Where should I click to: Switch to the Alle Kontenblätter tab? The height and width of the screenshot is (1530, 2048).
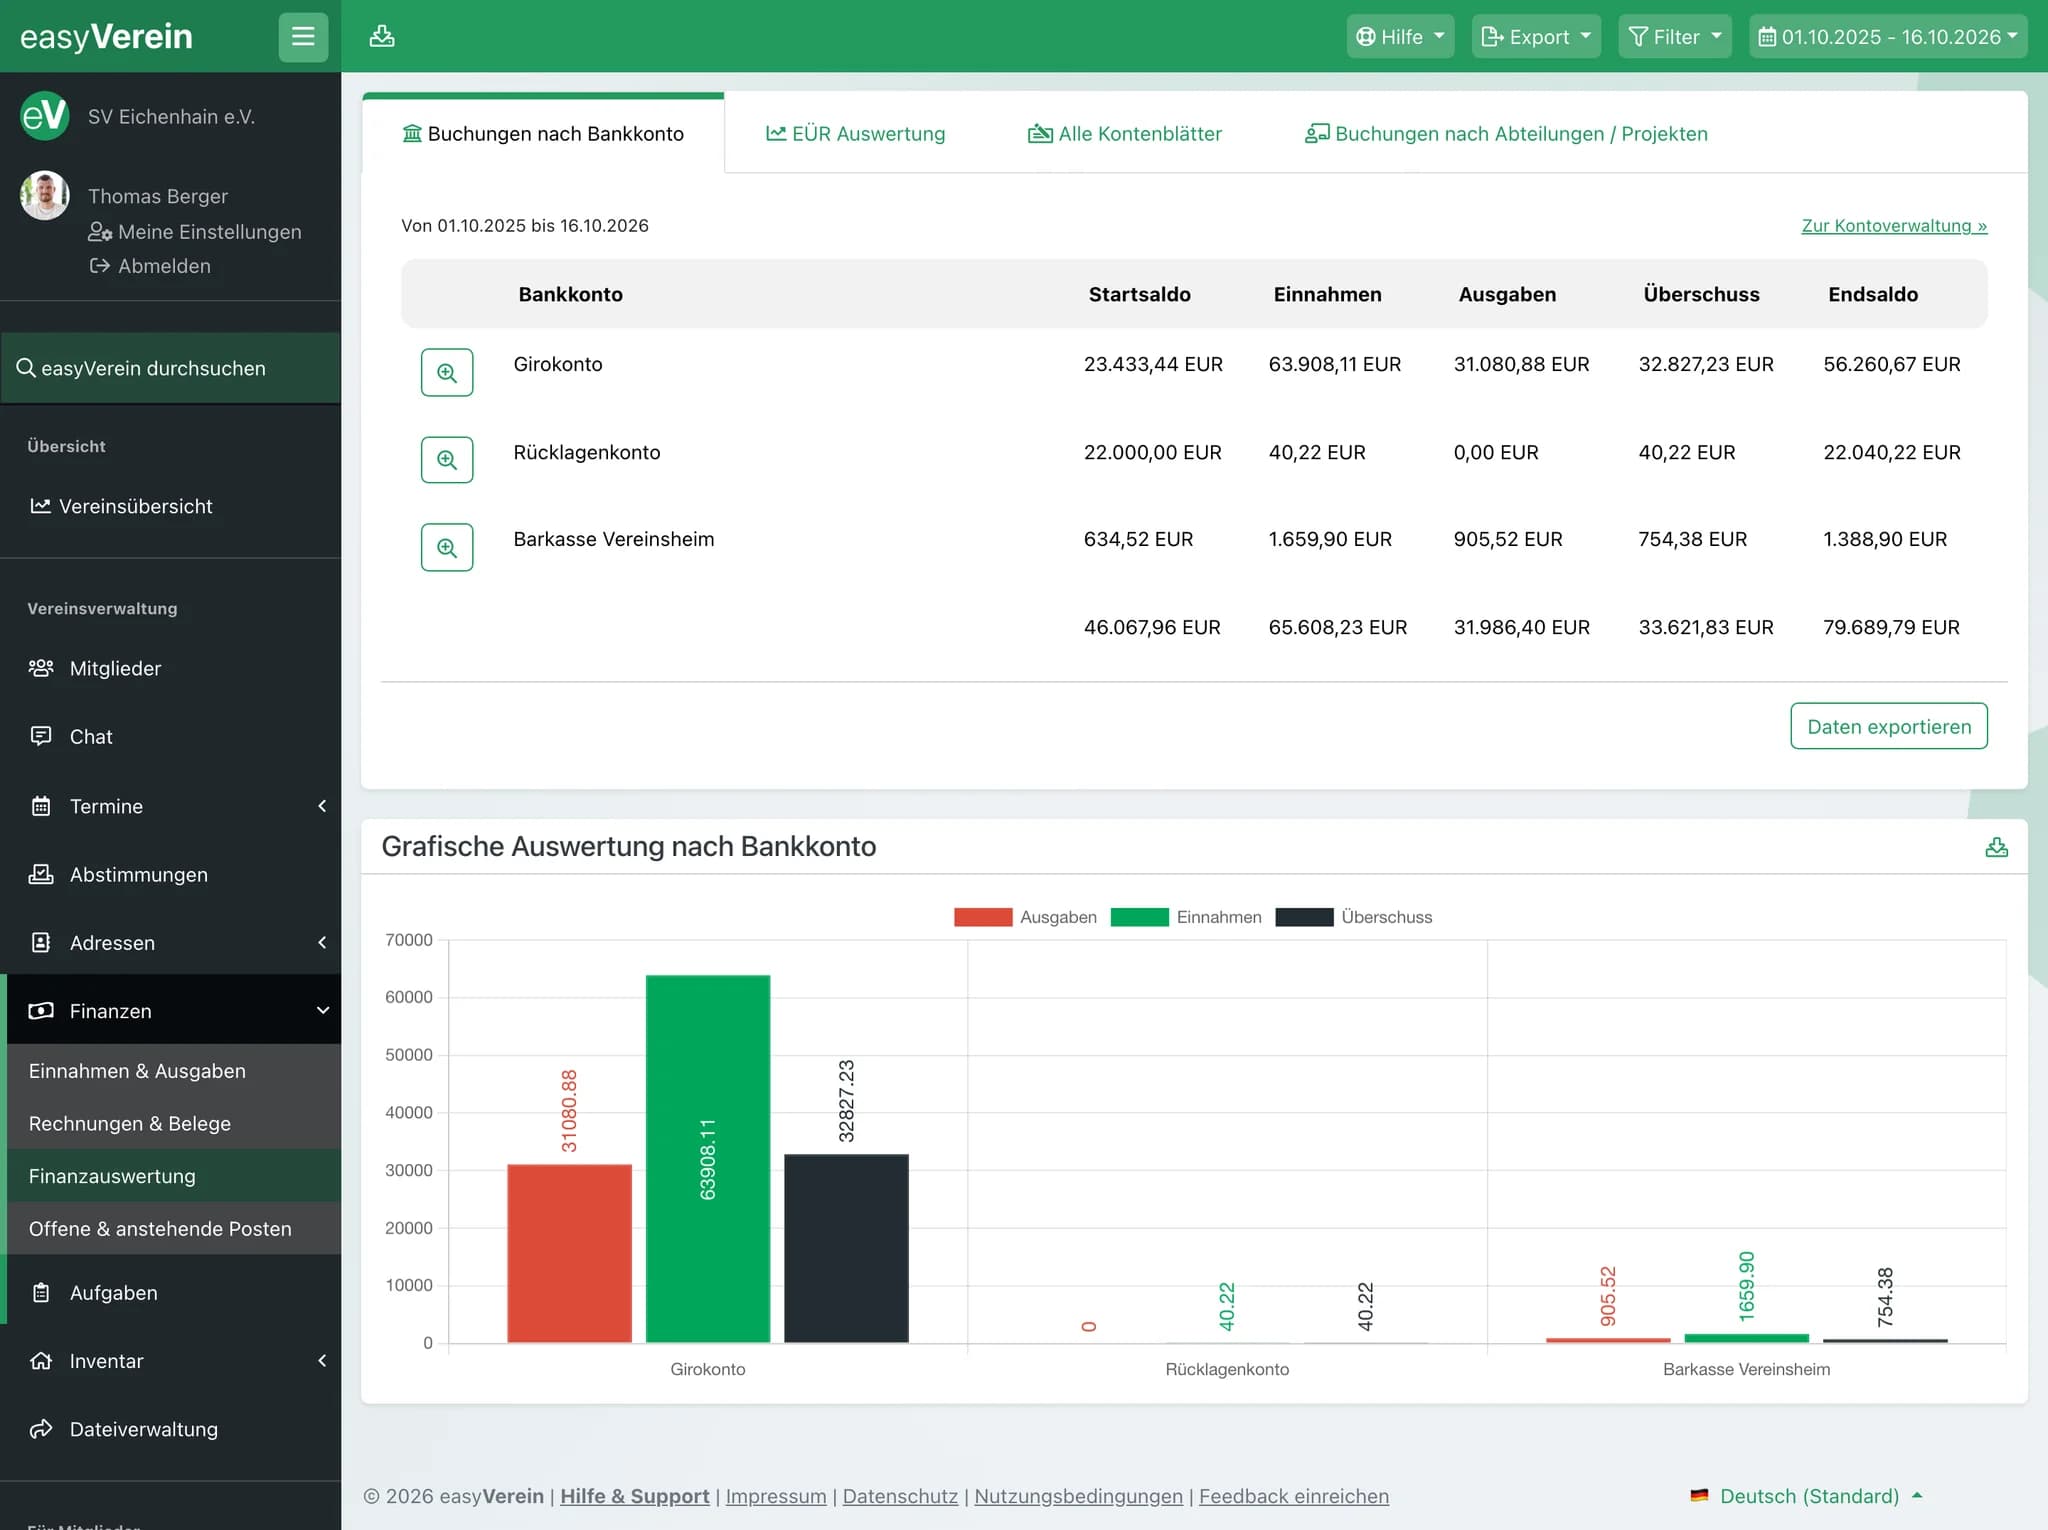1125,134
